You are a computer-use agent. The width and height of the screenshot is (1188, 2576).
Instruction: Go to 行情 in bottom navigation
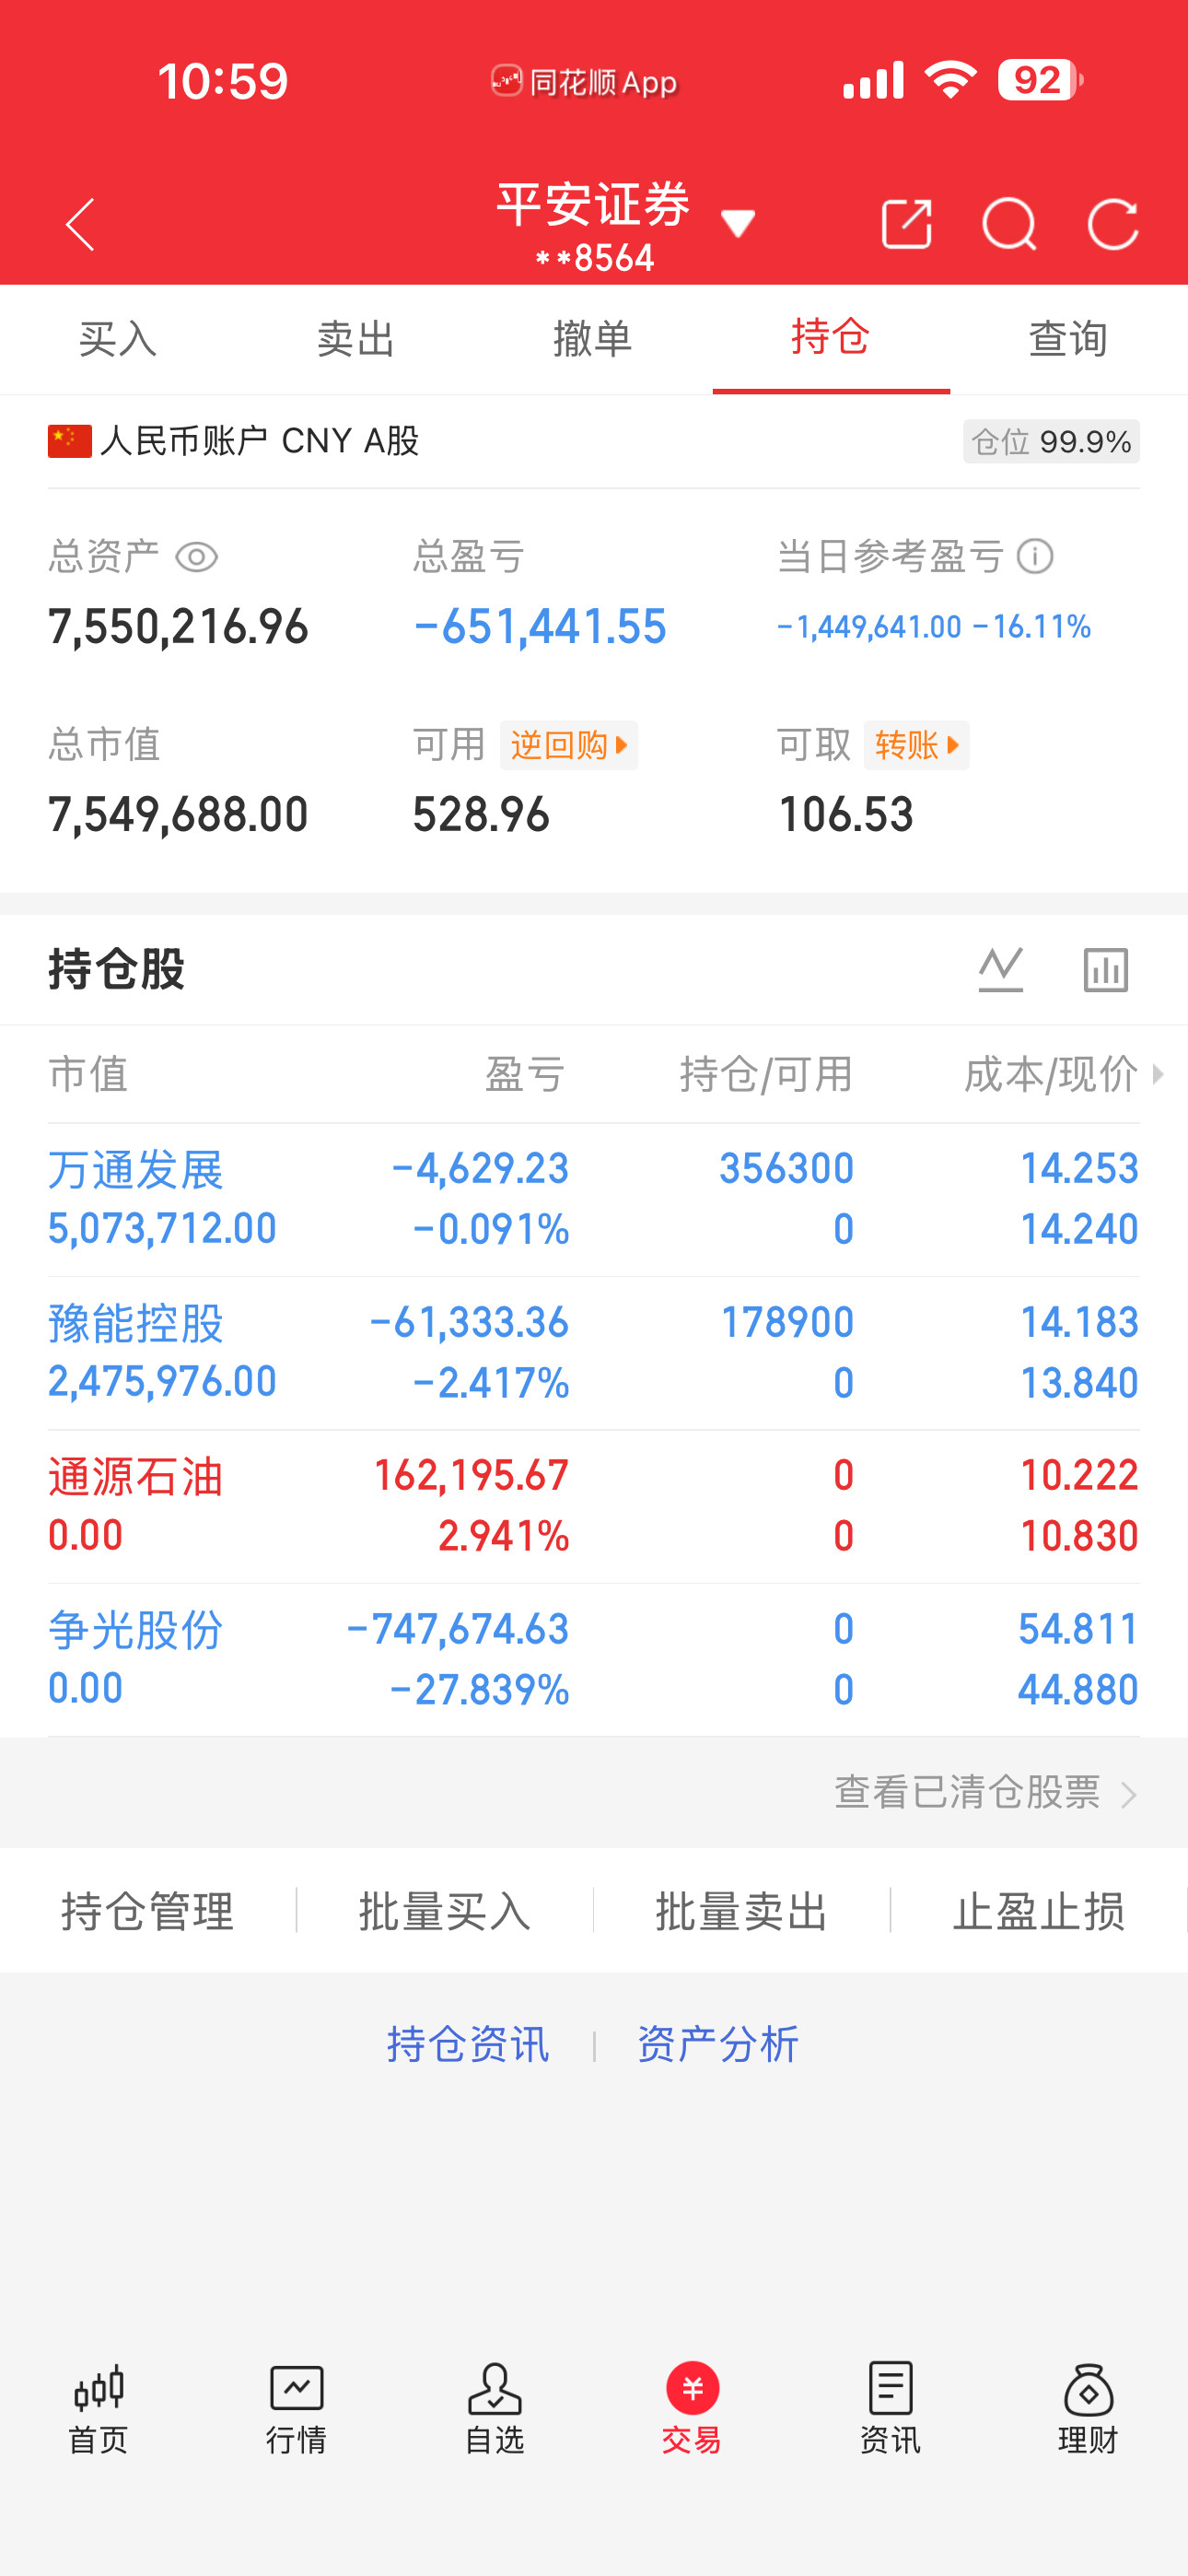[x=297, y=2409]
